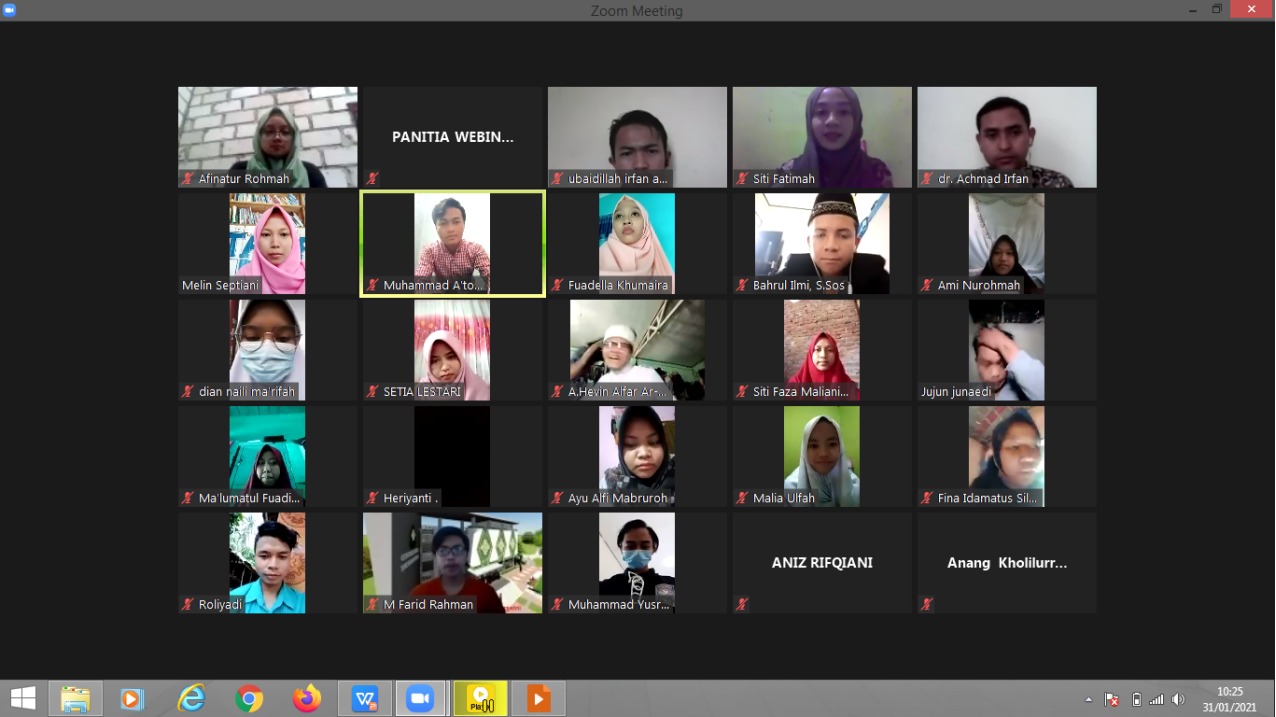This screenshot has width=1276, height=717.
Task: Click the muted mic icon beside Roliyadi
Action: click(187, 605)
